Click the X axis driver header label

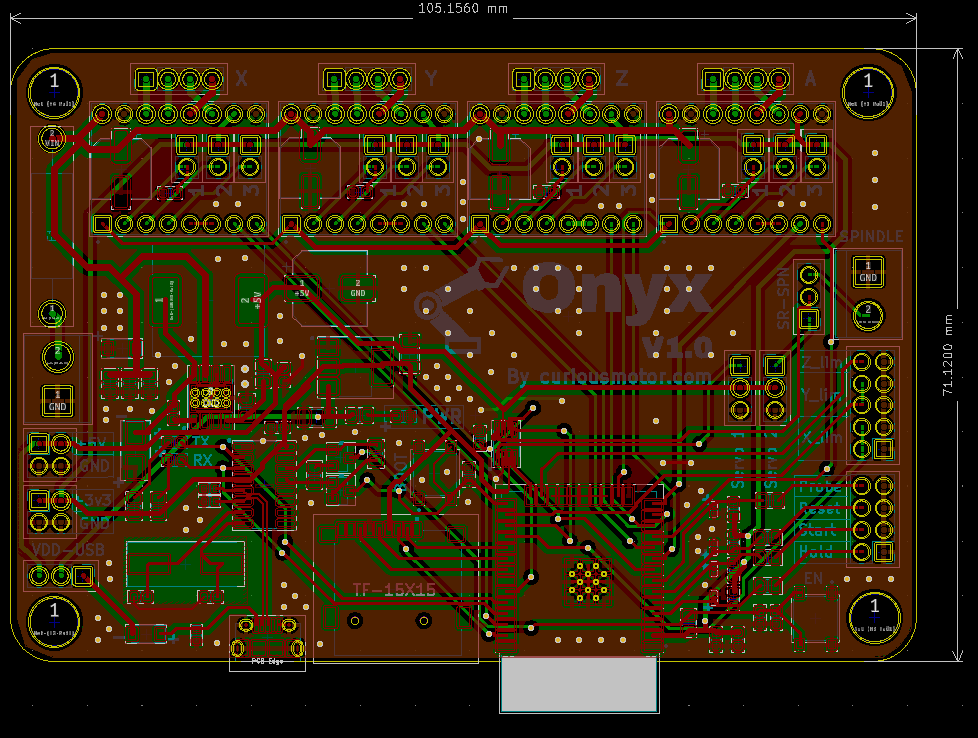tap(240, 79)
